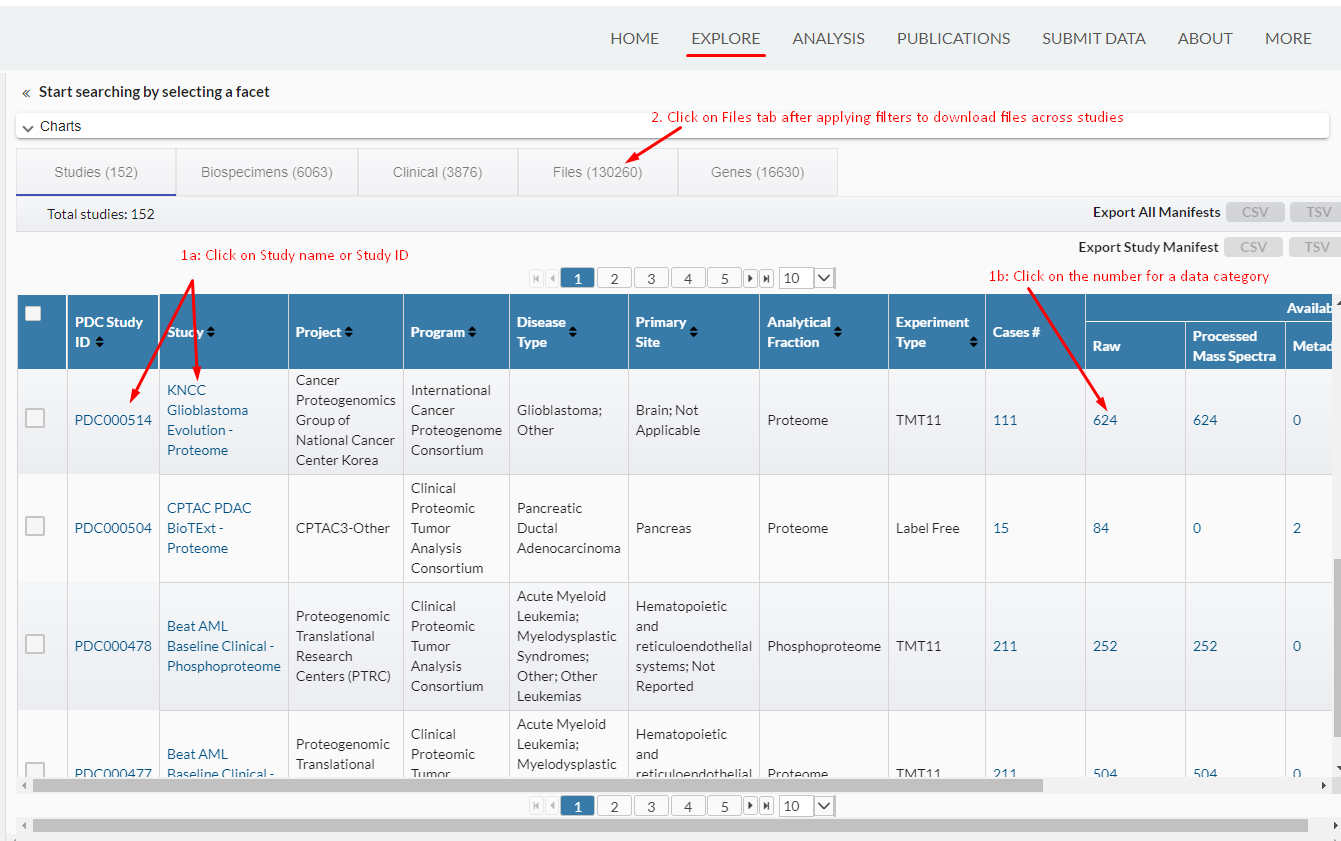Click sort arrows on Project column
Image resolution: width=1341 pixels, height=841 pixels.
348,332
